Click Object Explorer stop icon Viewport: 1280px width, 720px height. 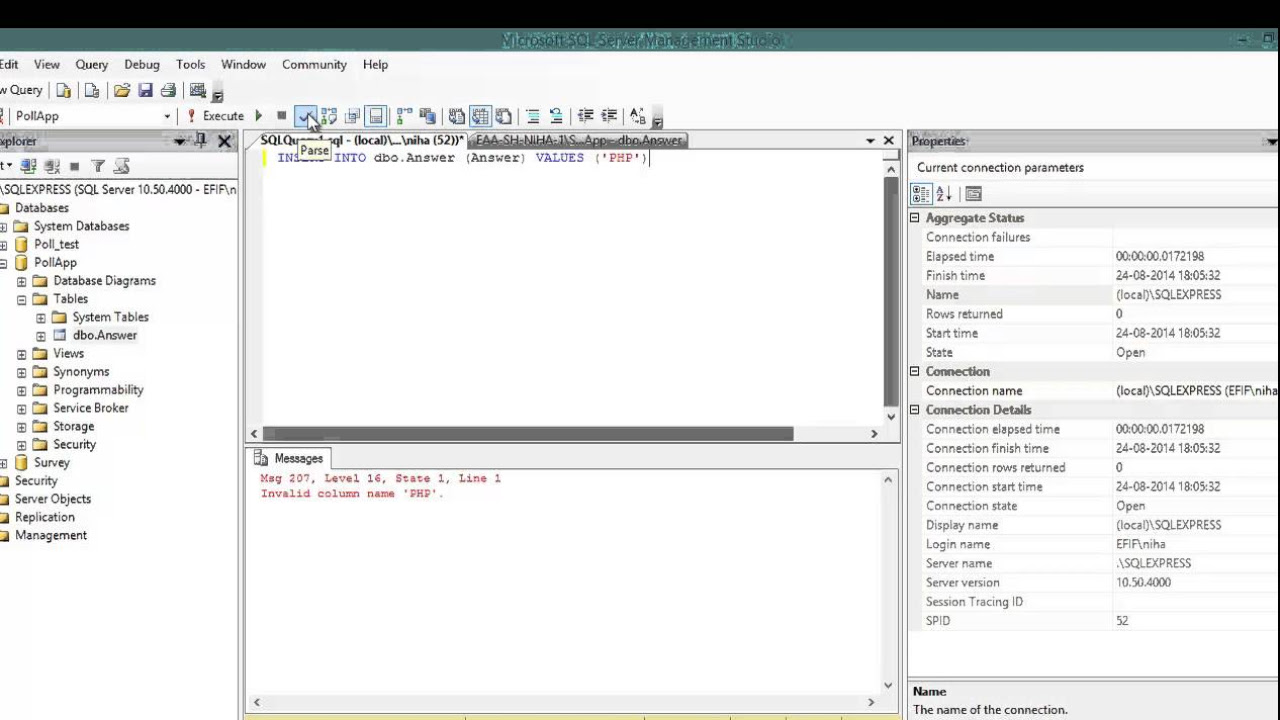[x=75, y=166]
